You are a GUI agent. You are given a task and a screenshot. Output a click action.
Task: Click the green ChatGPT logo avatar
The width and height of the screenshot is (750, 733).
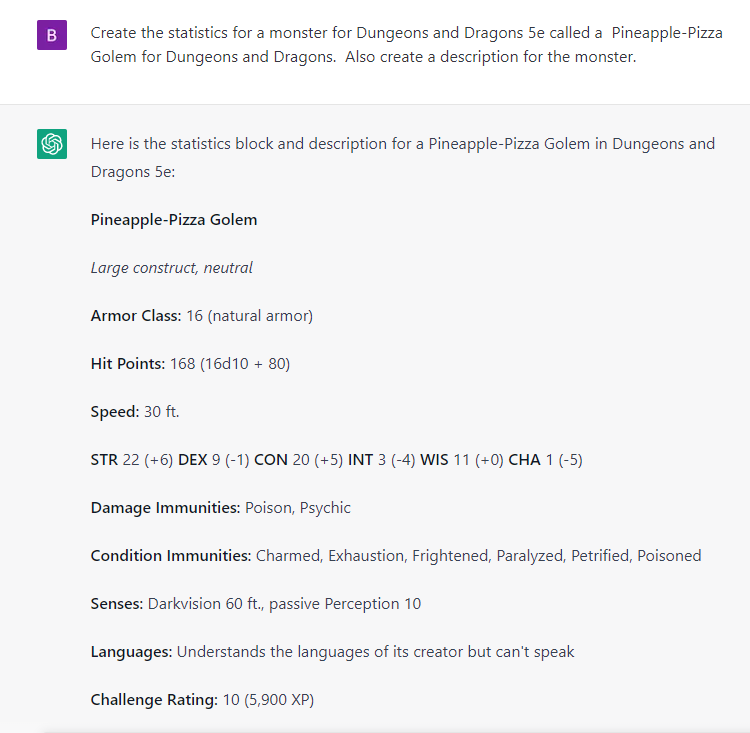pyautogui.click(x=52, y=144)
